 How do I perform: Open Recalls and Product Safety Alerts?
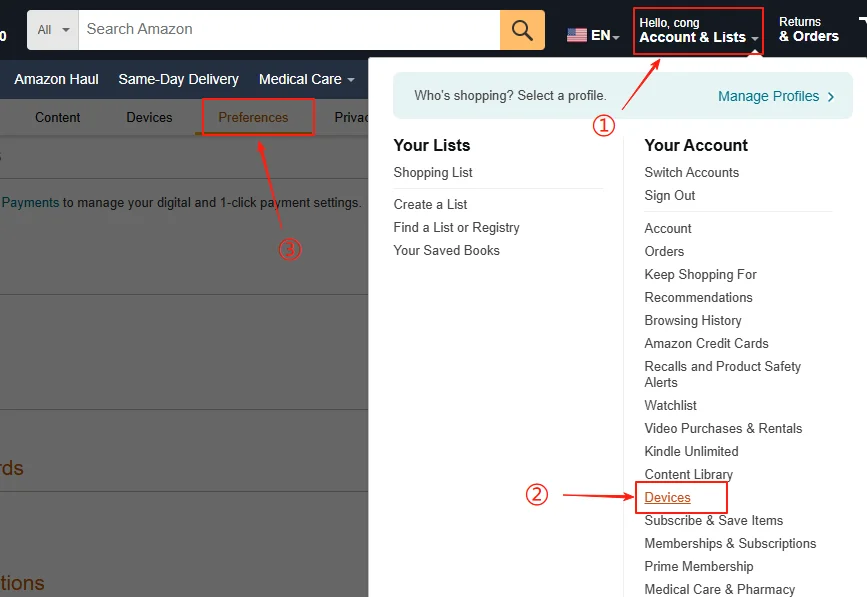click(x=723, y=374)
